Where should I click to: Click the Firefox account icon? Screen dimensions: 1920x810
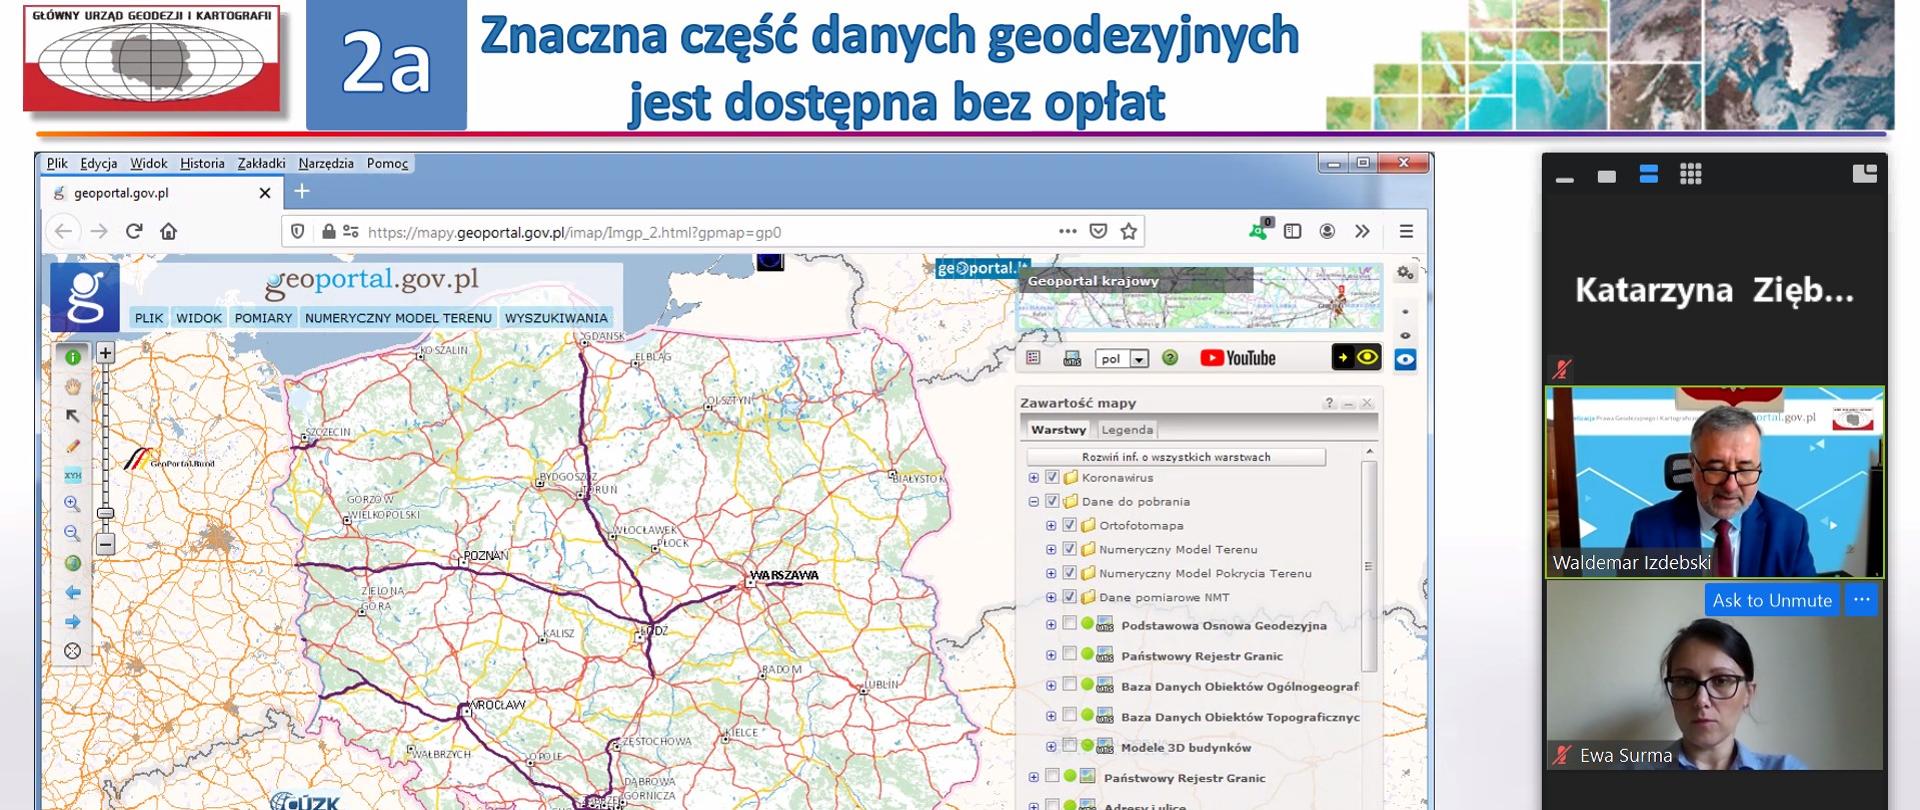coord(1327,231)
